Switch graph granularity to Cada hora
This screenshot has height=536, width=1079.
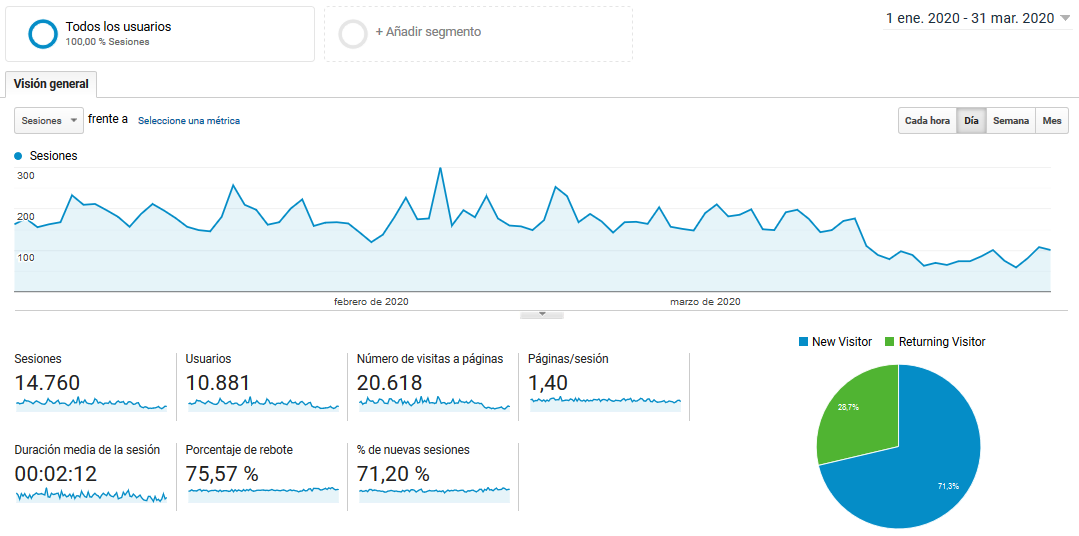pyautogui.click(x=927, y=120)
